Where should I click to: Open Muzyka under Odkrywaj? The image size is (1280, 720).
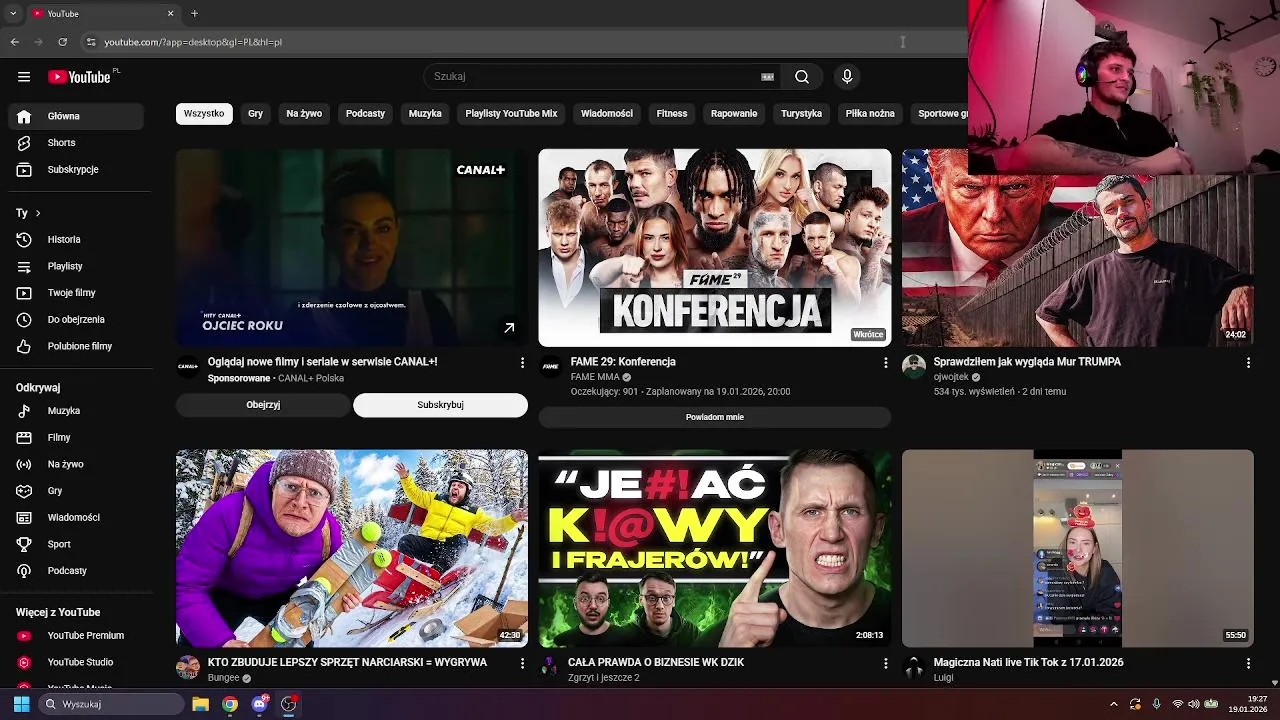tap(76, 411)
